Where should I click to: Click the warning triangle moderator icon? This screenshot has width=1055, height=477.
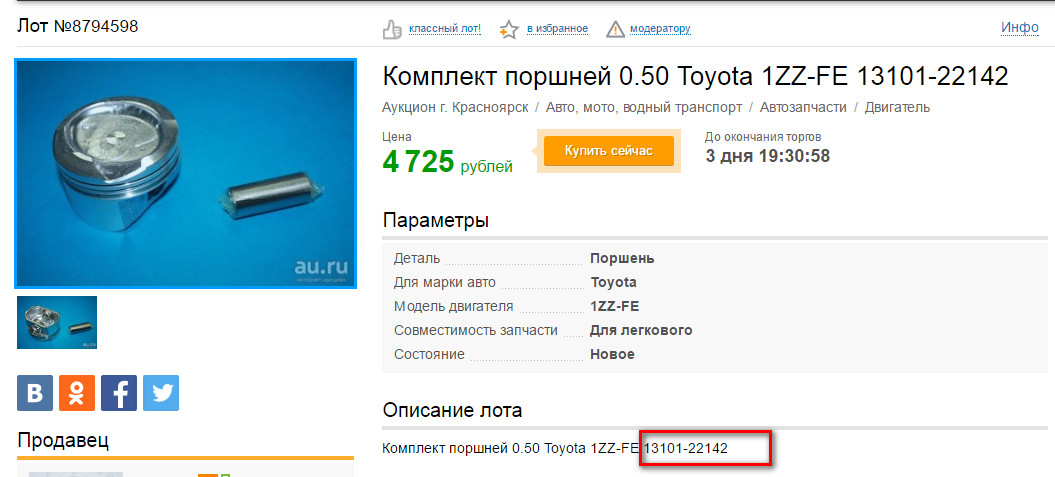(x=615, y=29)
